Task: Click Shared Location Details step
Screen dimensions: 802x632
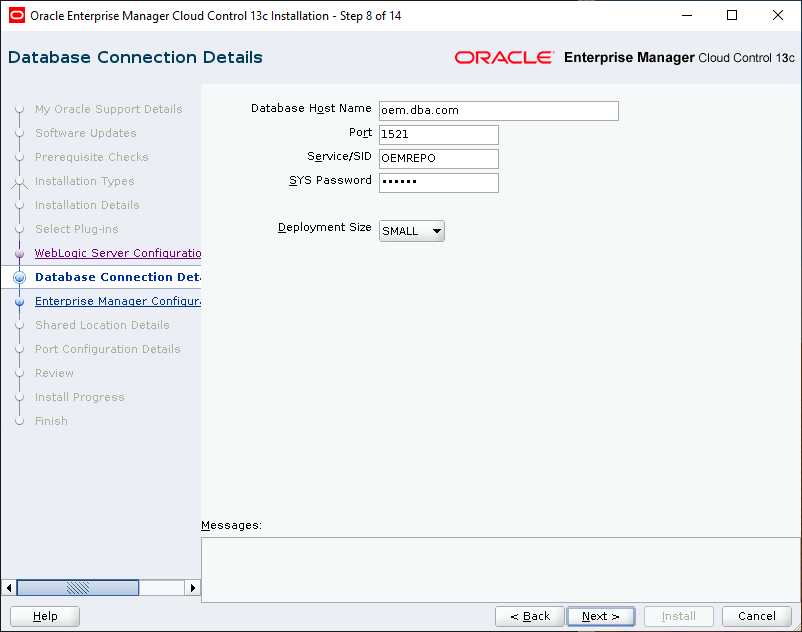Action: 102,325
